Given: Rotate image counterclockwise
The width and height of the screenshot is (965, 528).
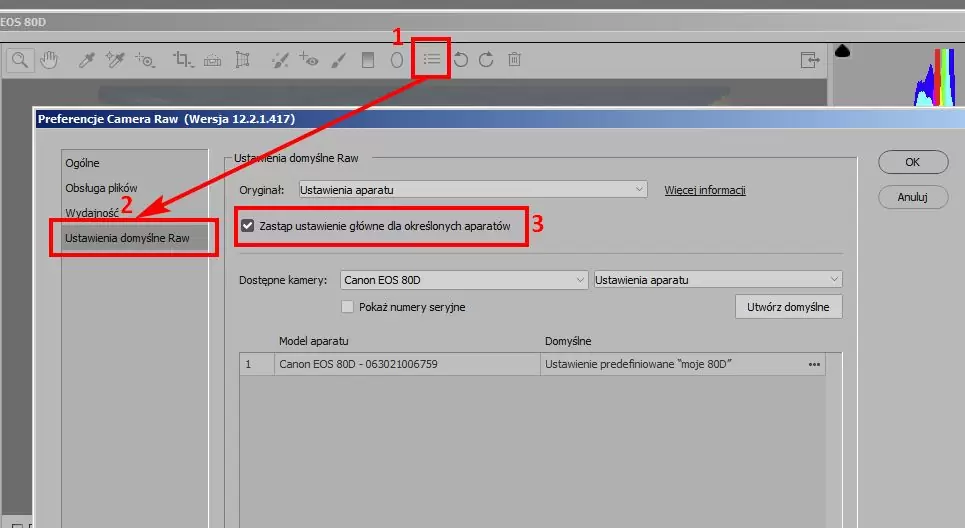Looking at the screenshot, I should 461,60.
